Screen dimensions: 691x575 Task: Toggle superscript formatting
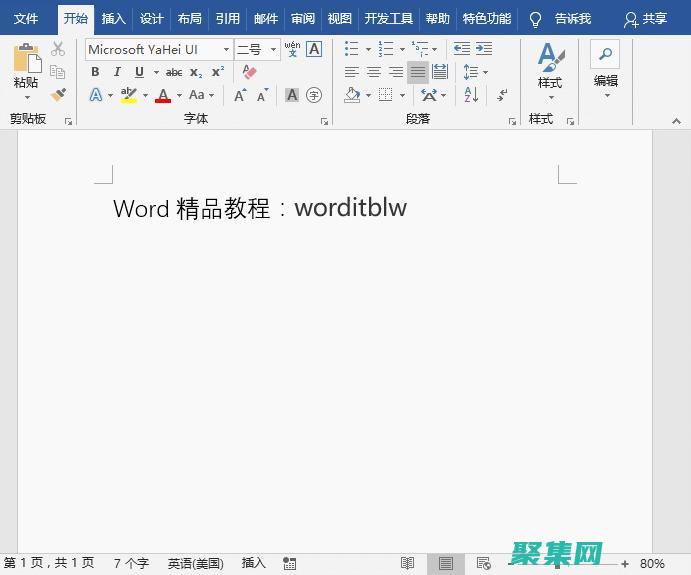click(218, 72)
